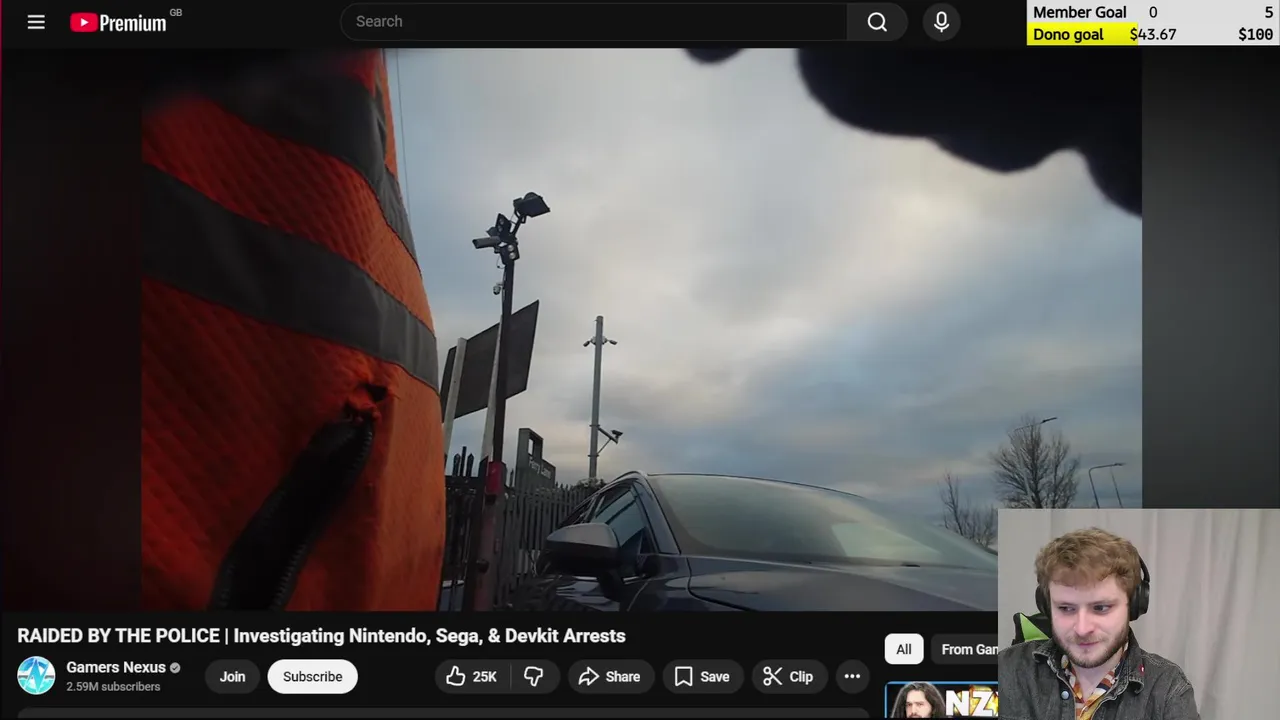The height and width of the screenshot is (720, 1280).
Task: Click the magnifying glass search button
Action: 877,21
